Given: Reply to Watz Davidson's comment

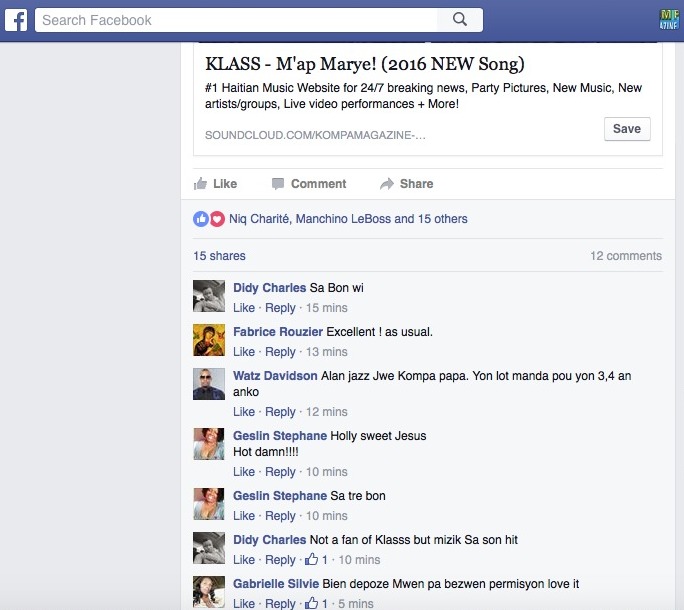Looking at the screenshot, I should [280, 412].
